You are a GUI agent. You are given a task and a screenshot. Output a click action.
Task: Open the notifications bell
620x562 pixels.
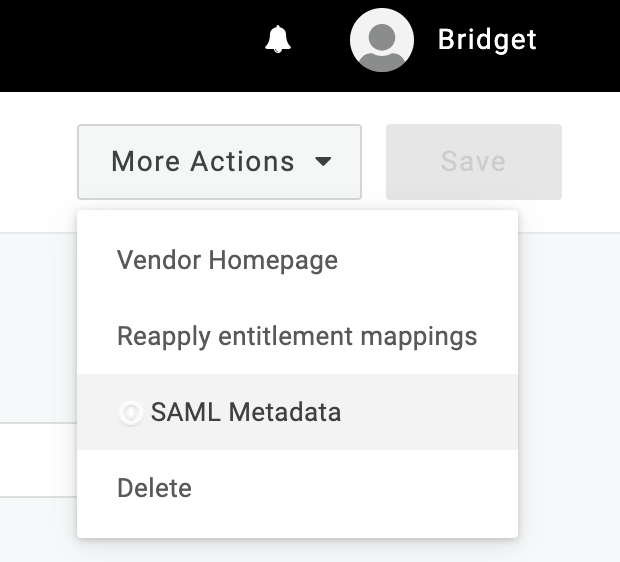(278, 40)
